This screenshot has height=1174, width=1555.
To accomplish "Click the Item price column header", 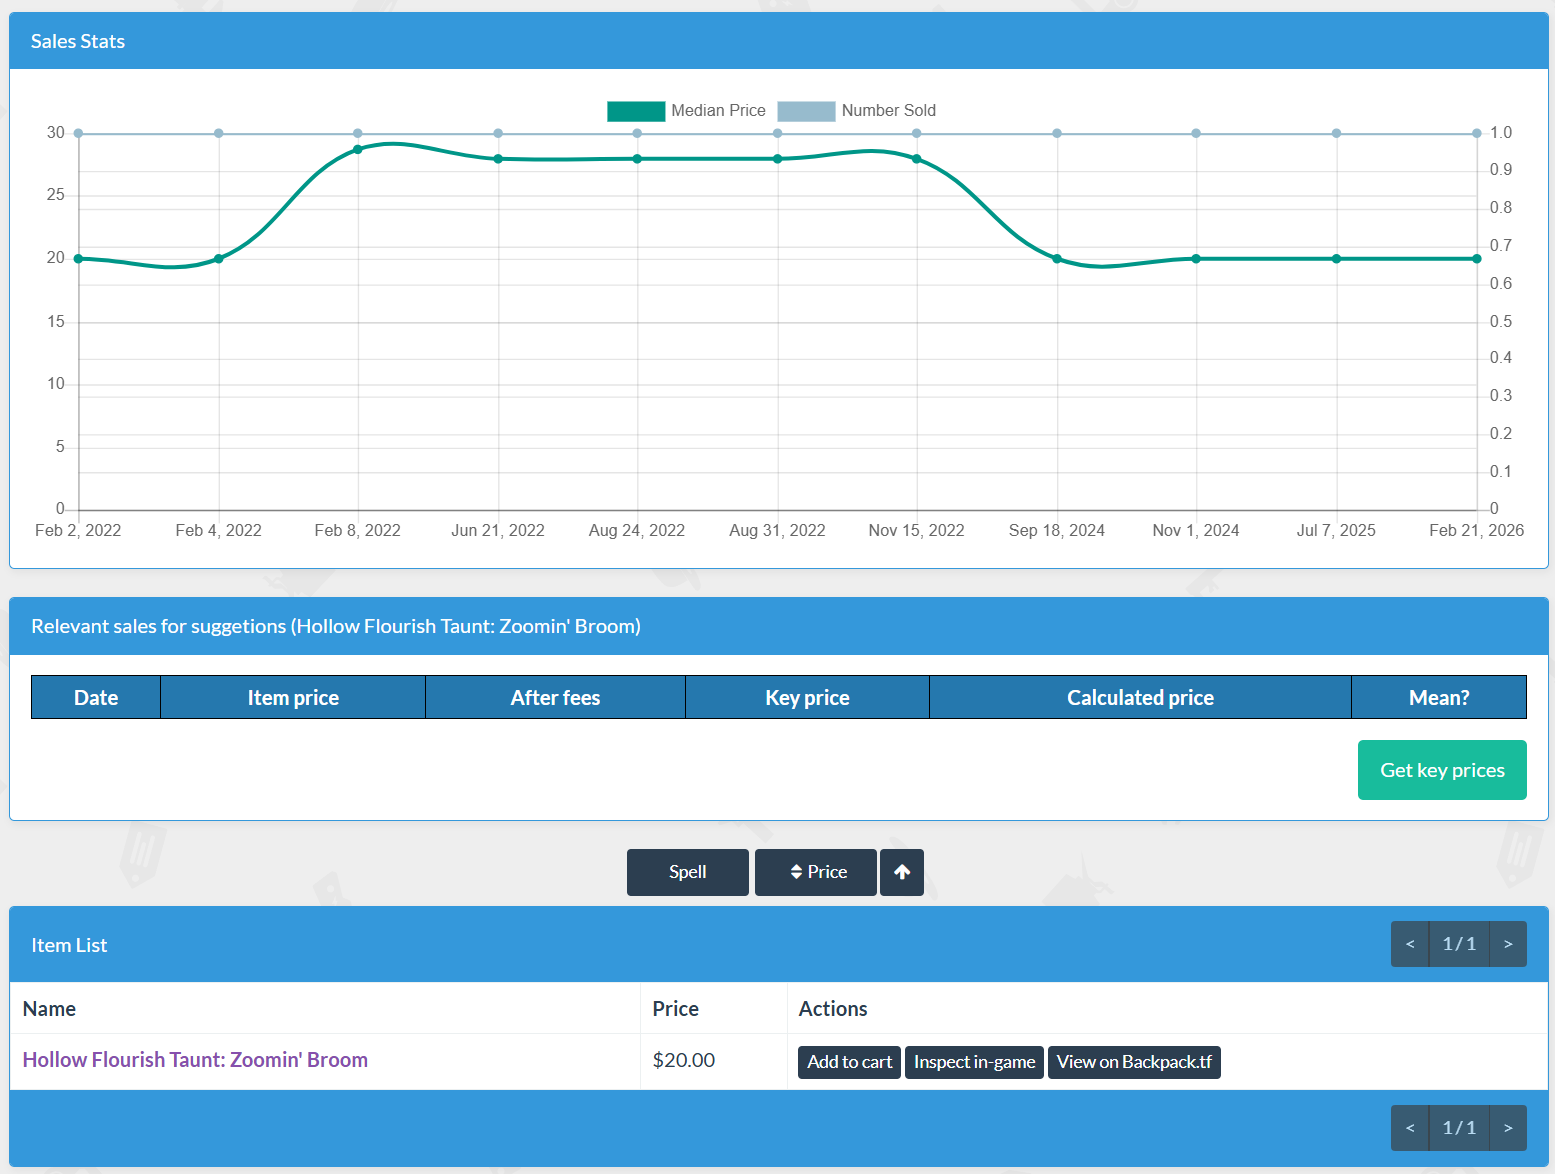I will point(293,697).
